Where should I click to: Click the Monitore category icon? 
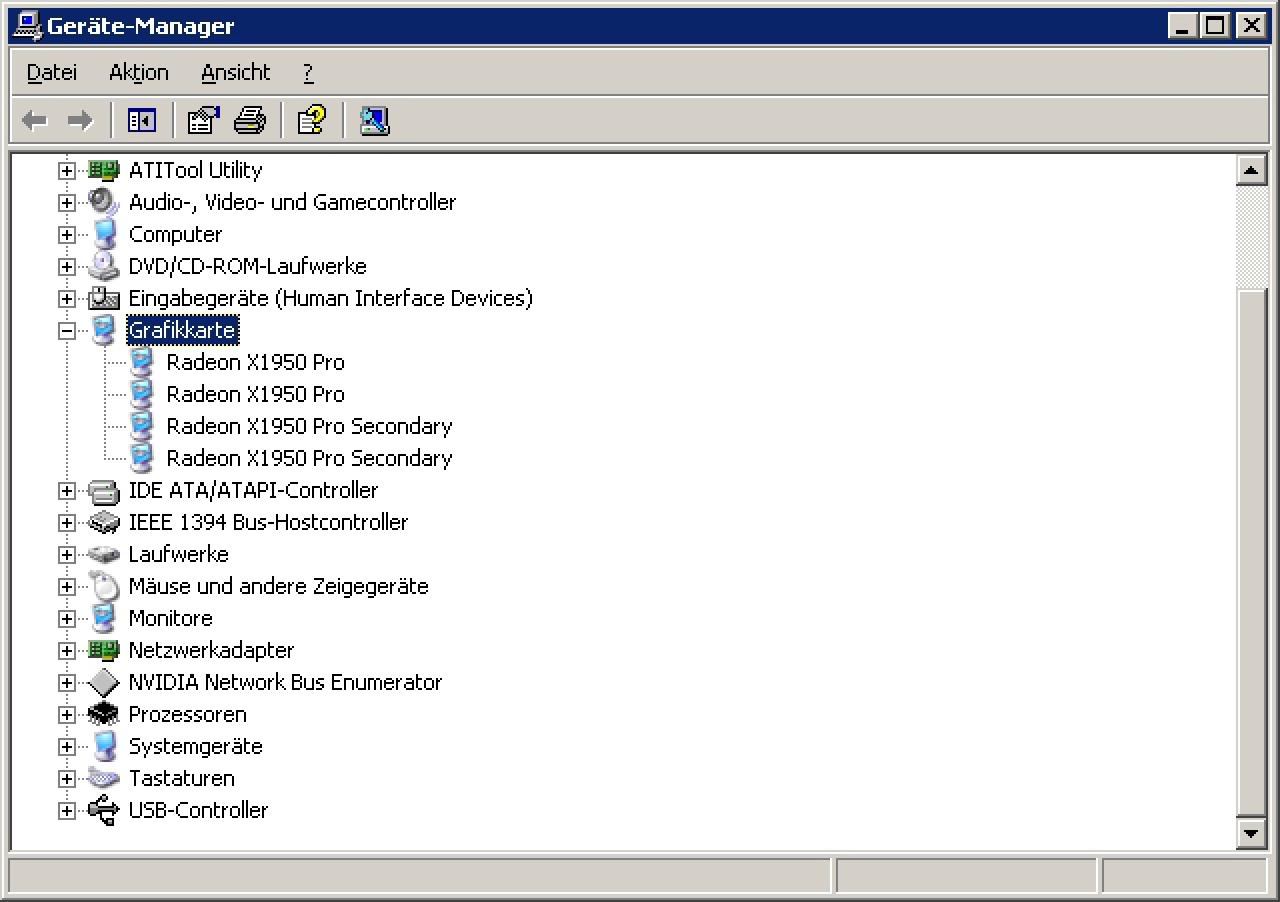[103, 618]
